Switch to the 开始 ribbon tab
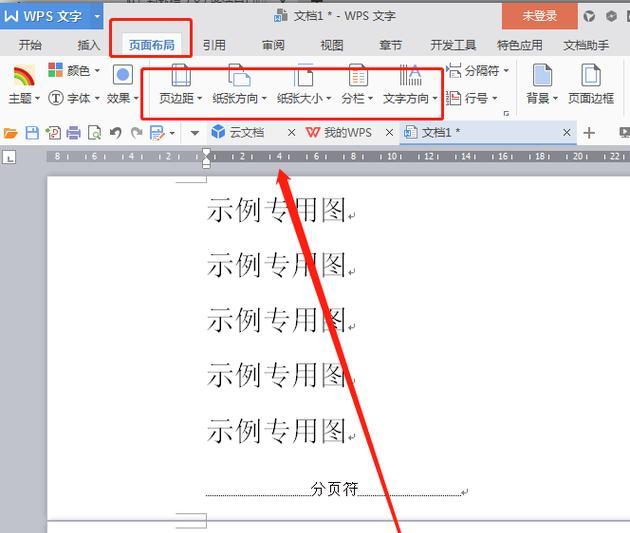 [30, 45]
